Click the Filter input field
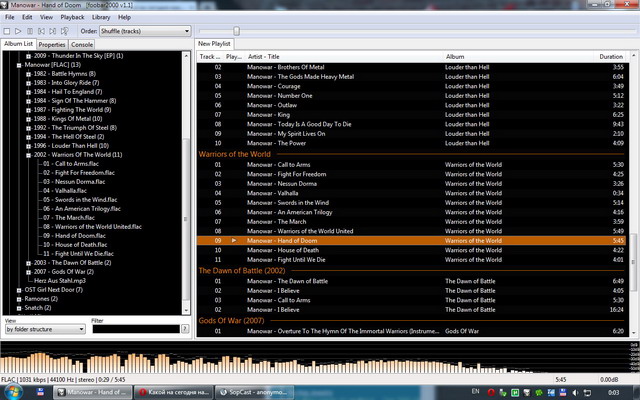 (136, 329)
